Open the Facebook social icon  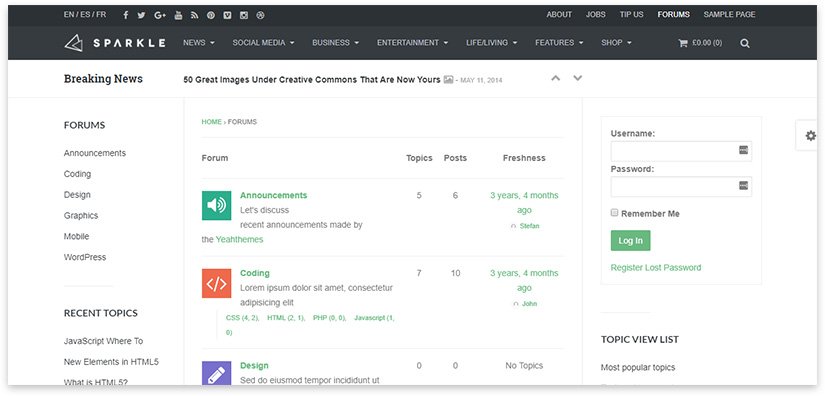coord(126,15)
